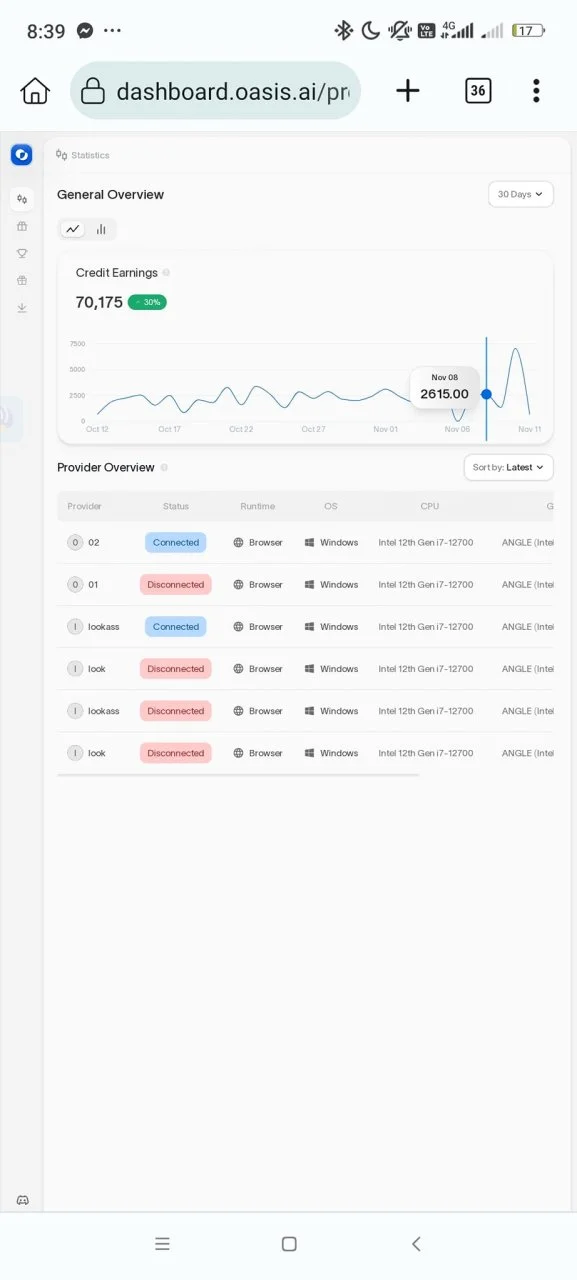Click the info icon beside Provider Overview
Viewport: 577px width, 1280px height.
(x=164, y=467)
